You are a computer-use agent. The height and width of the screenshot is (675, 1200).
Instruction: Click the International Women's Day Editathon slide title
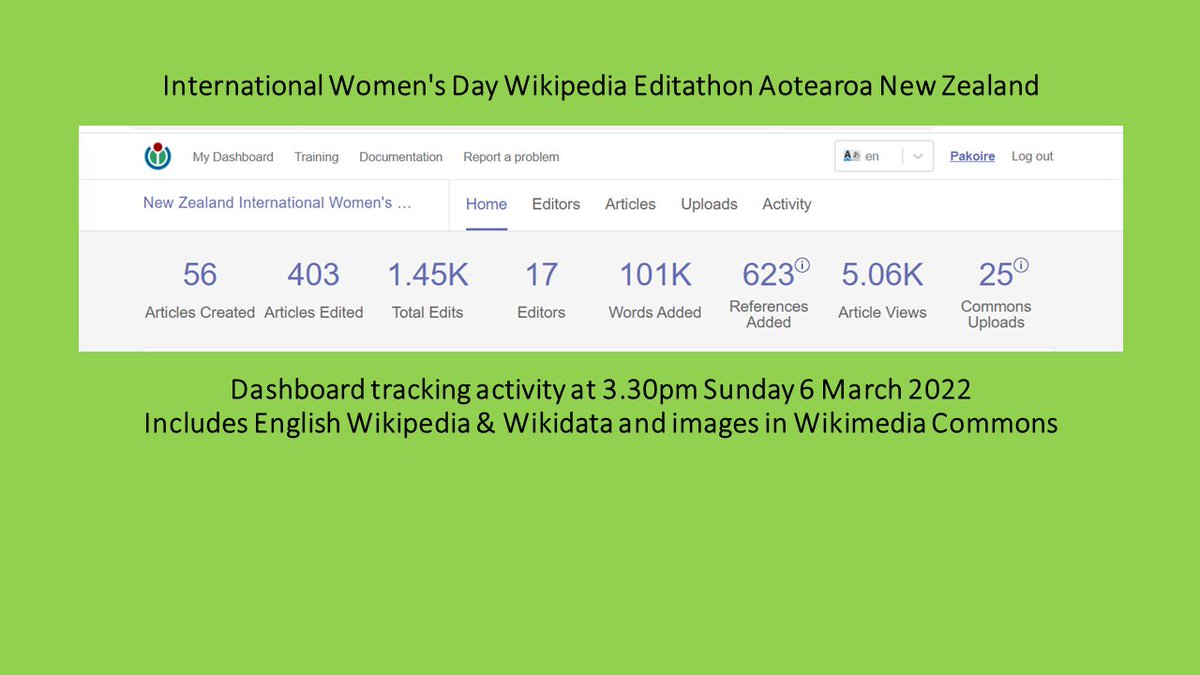click(600, 86)
